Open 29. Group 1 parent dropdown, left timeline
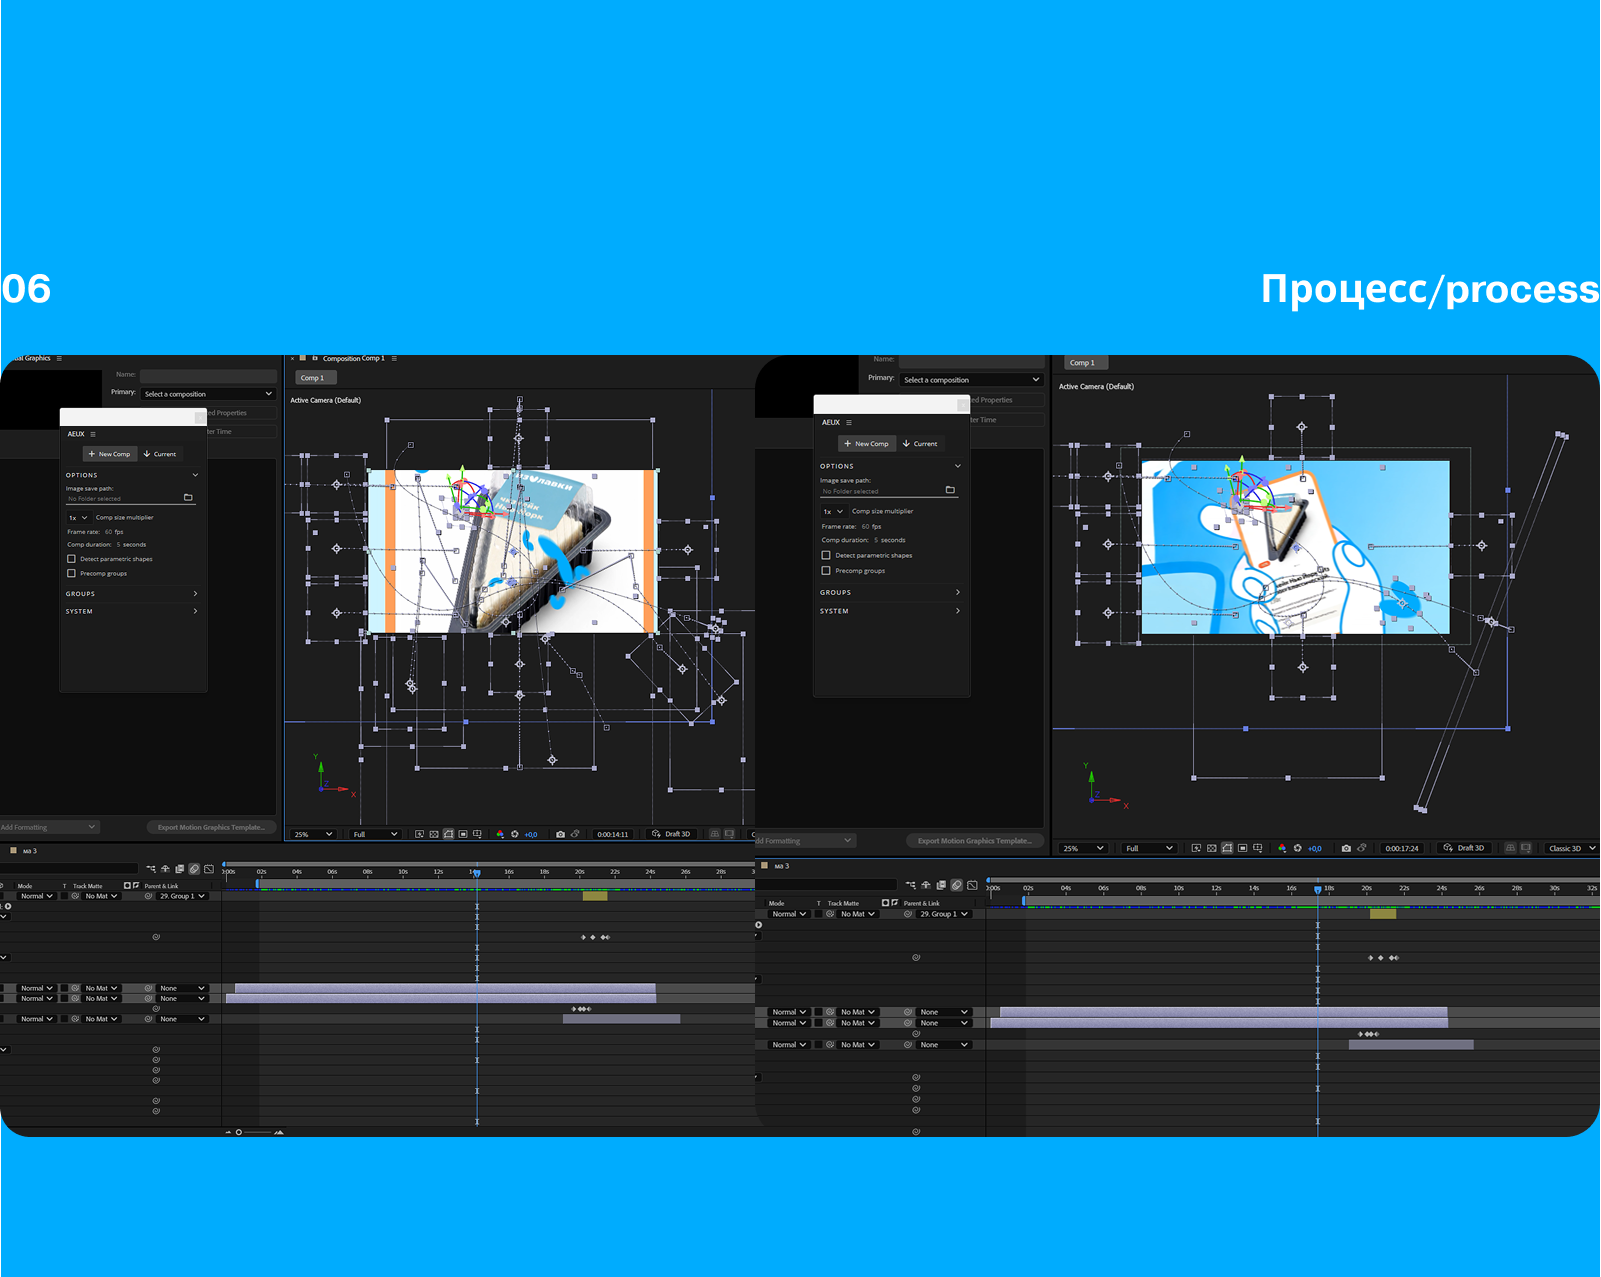This screenshot has height=1277, width=1601. click(182, 896)
